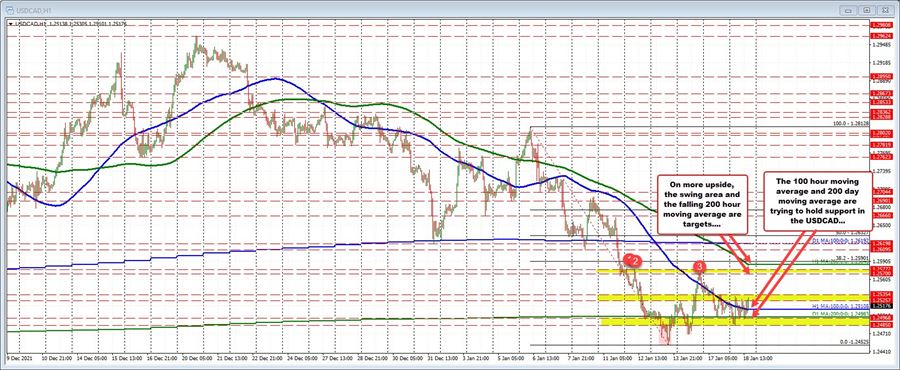This screenshot has height=370, width=900.
Task: Click the 100.0 - 1.28128 Fibonacci label
Action: coord(851,123)
